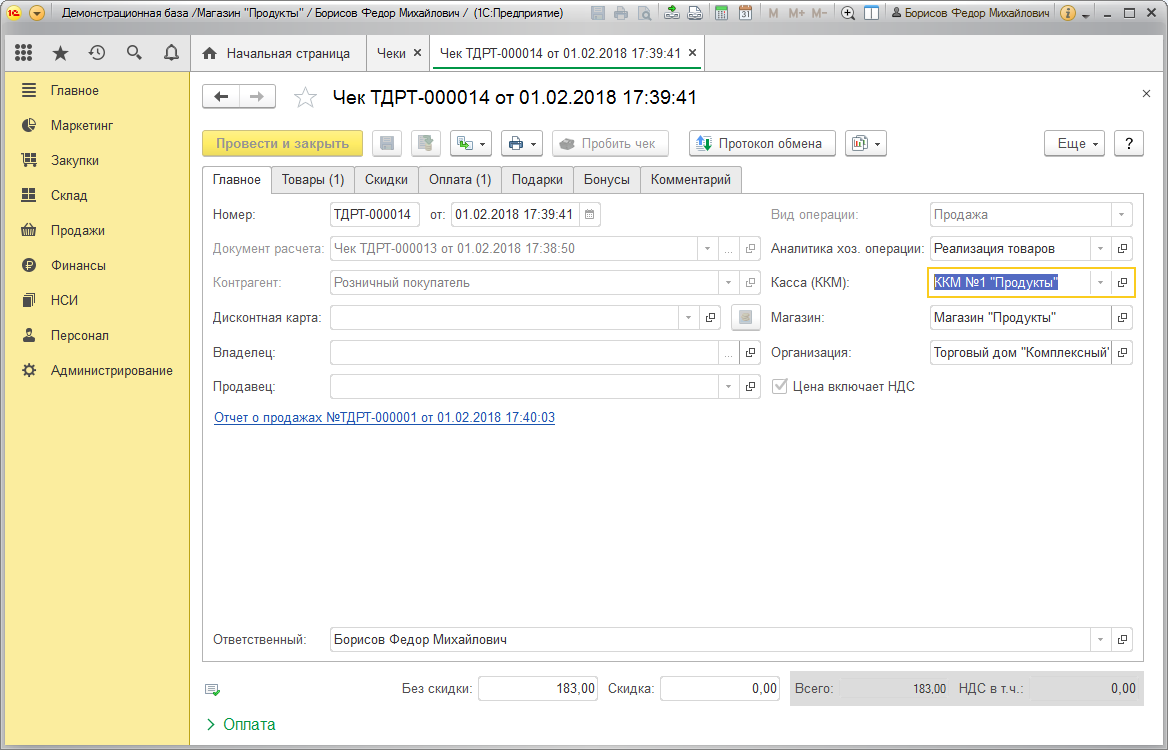Open the calendar picker for date field
The height and width of the screenshot is (750, 1168).
coord(589,214)
